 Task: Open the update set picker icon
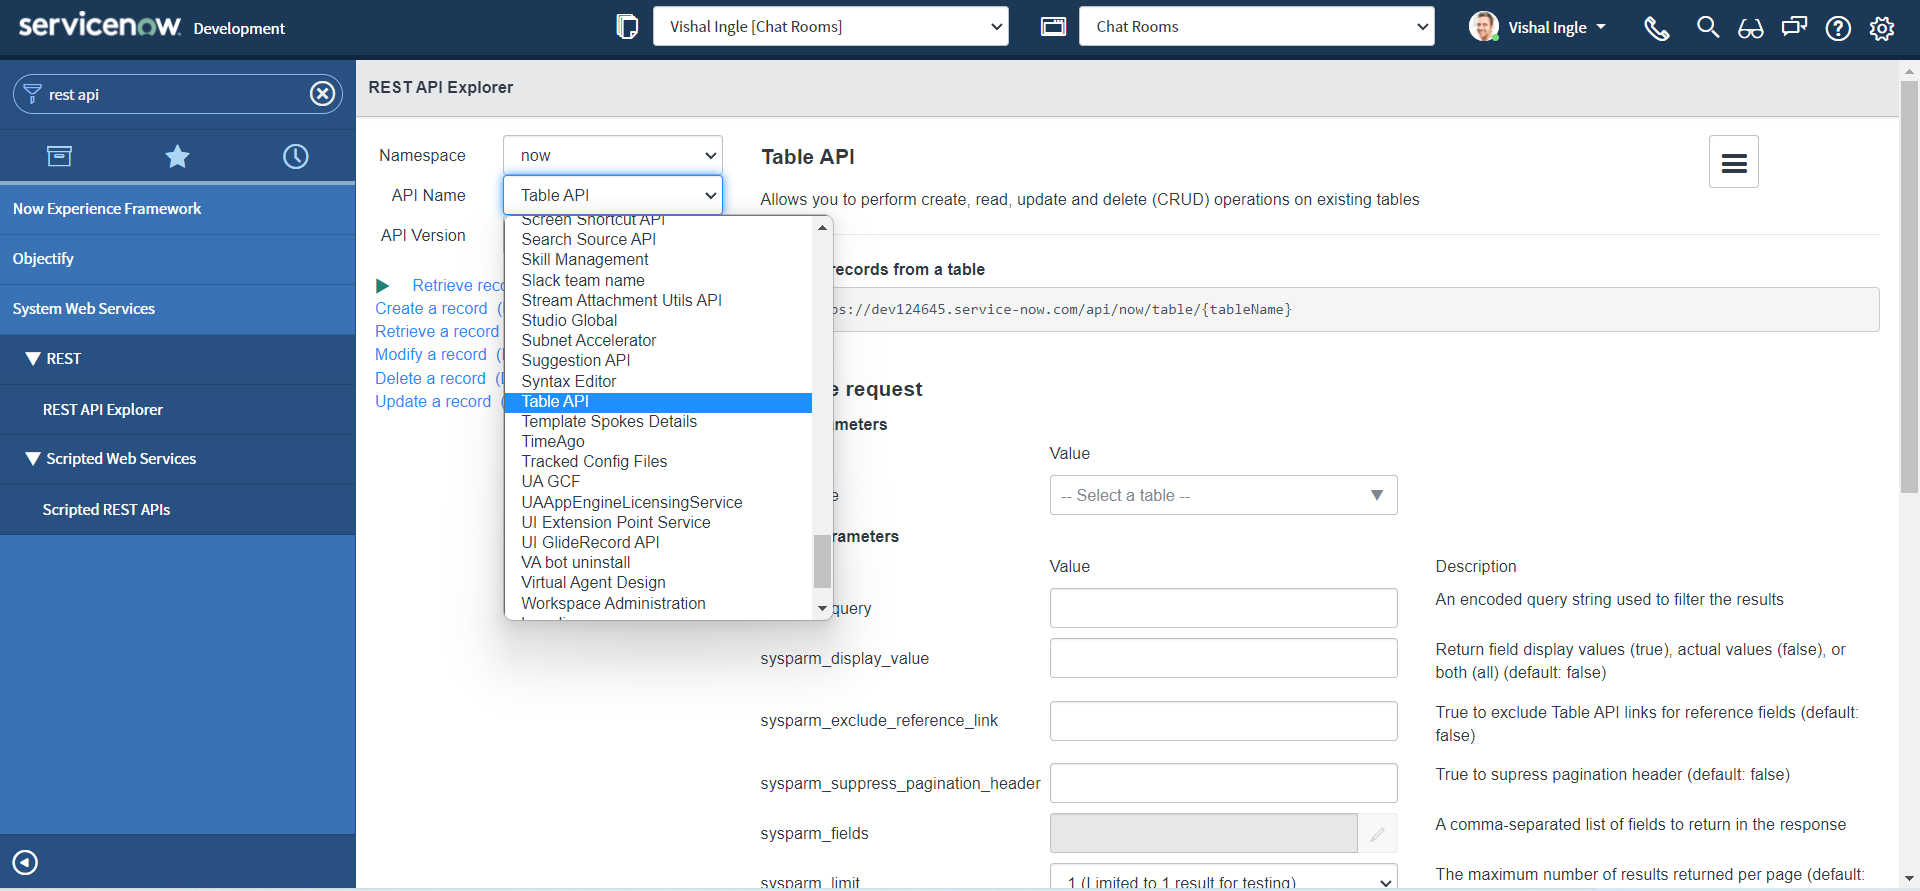click(627, 27)
